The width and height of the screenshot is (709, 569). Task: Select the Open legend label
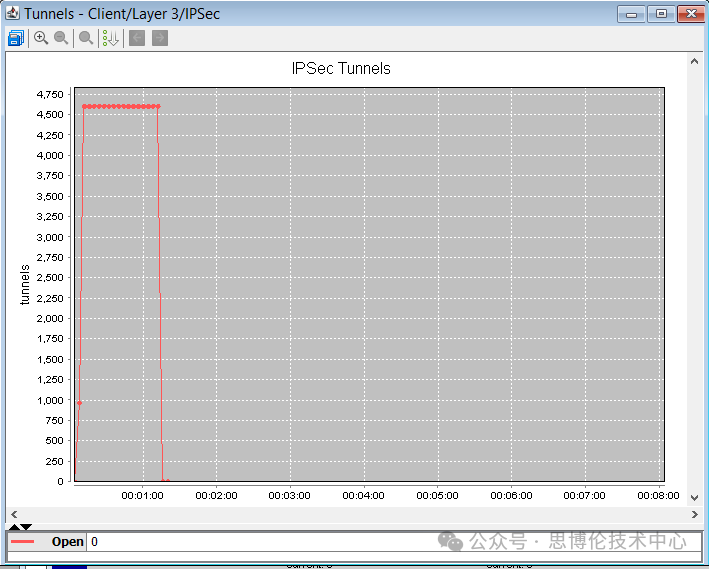coord(67,542)
